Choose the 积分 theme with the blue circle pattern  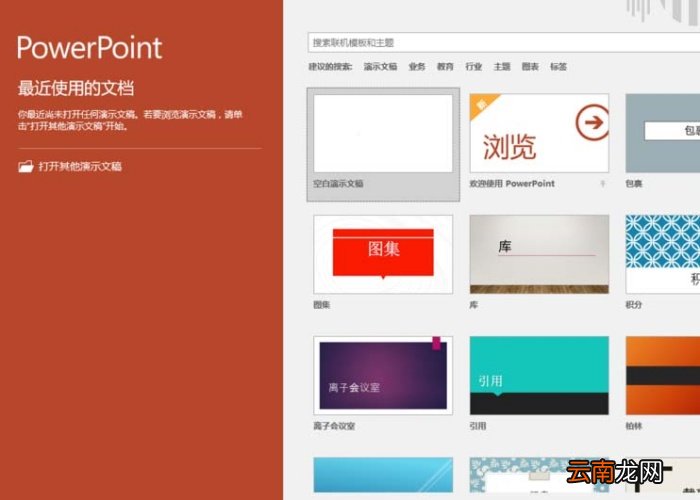pos(662,254)
